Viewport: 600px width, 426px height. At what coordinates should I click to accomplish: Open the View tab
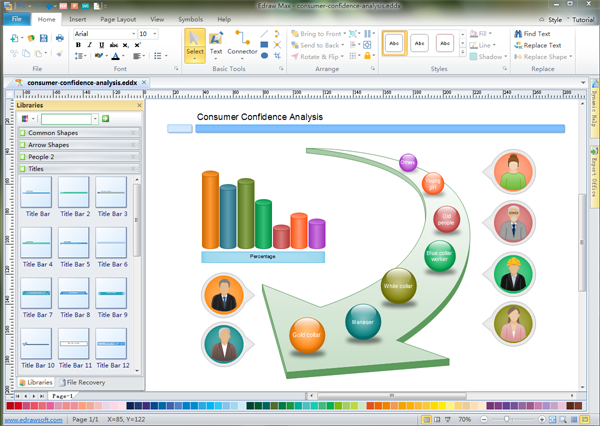click(157, 19)
